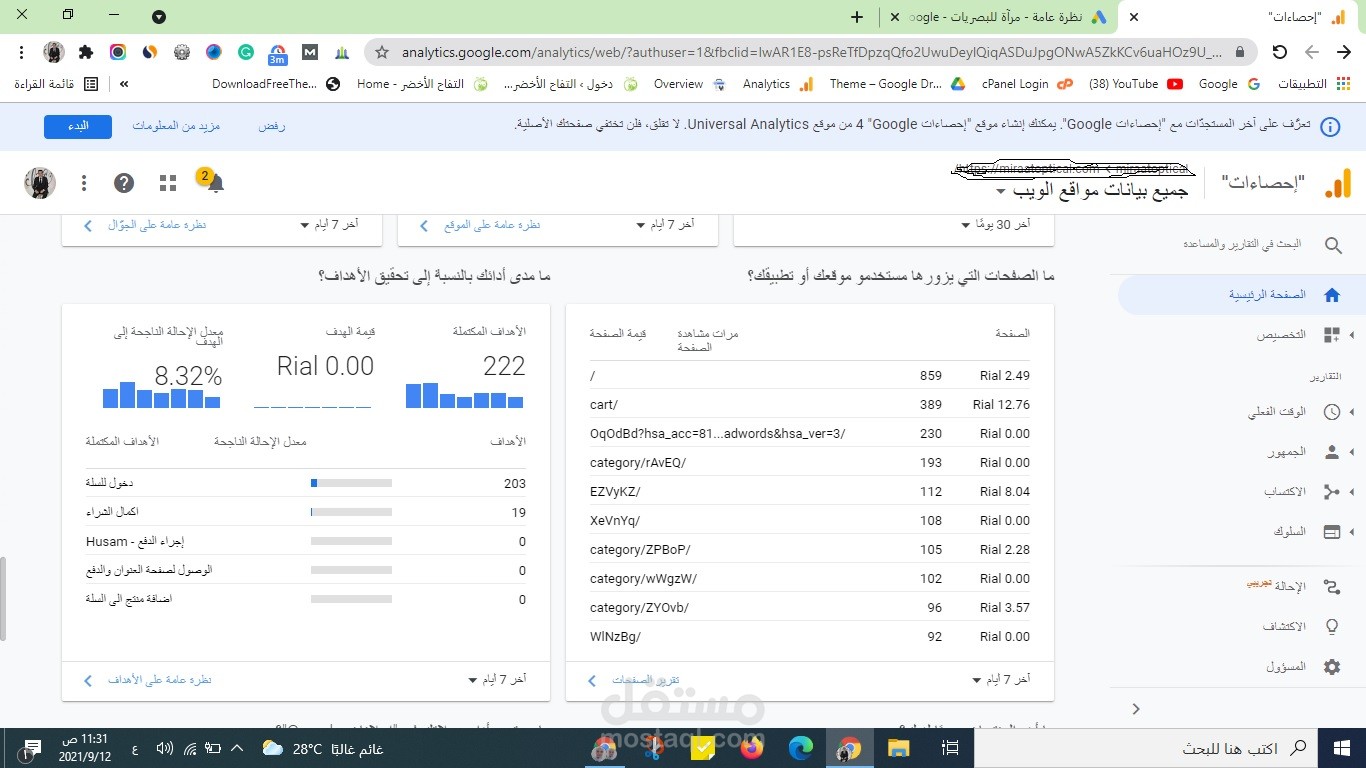This screenshot has width=1366, height=768.
Task: Open the الوقت الفعلي real-time reports clock icon
Action: [1331, 411]
